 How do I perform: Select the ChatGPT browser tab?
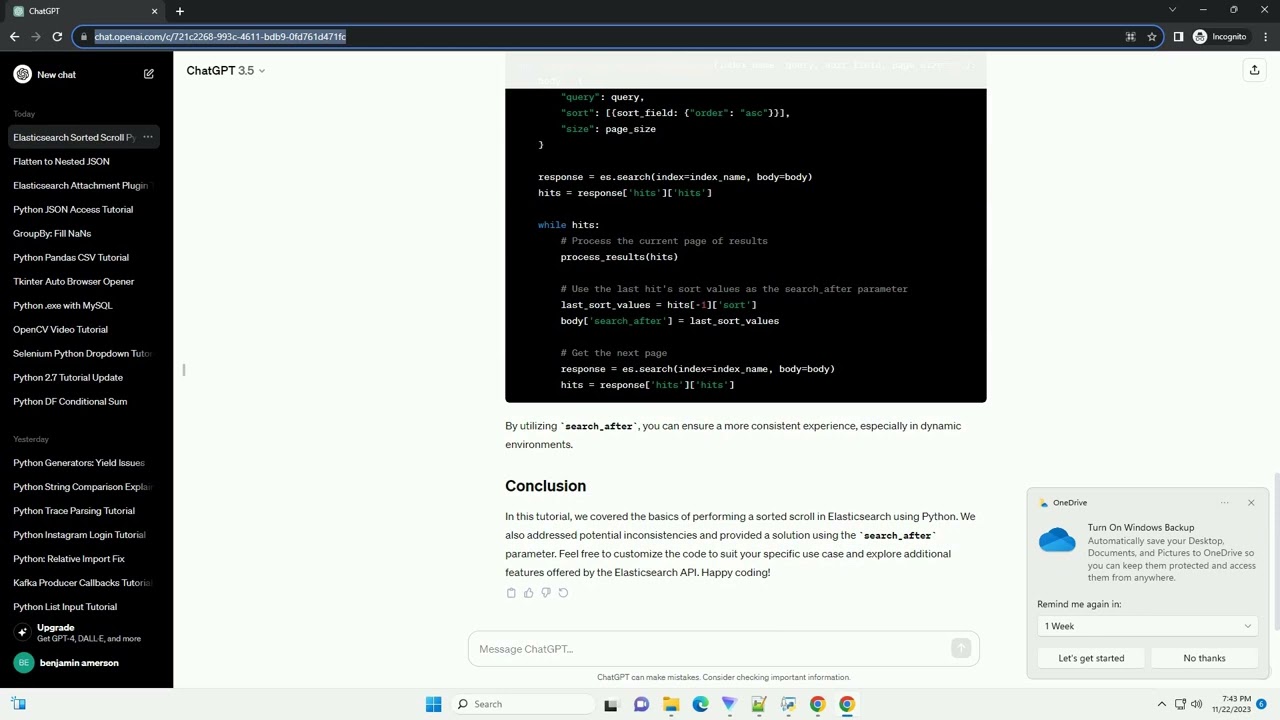(84, 11)
